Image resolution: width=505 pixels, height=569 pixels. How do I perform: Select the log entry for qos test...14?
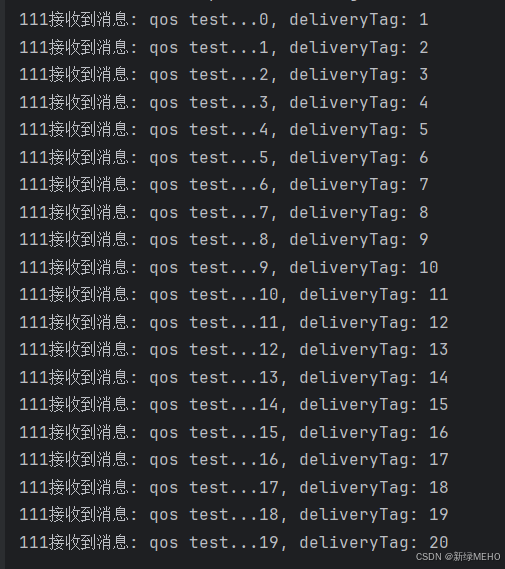coord(234,405)
